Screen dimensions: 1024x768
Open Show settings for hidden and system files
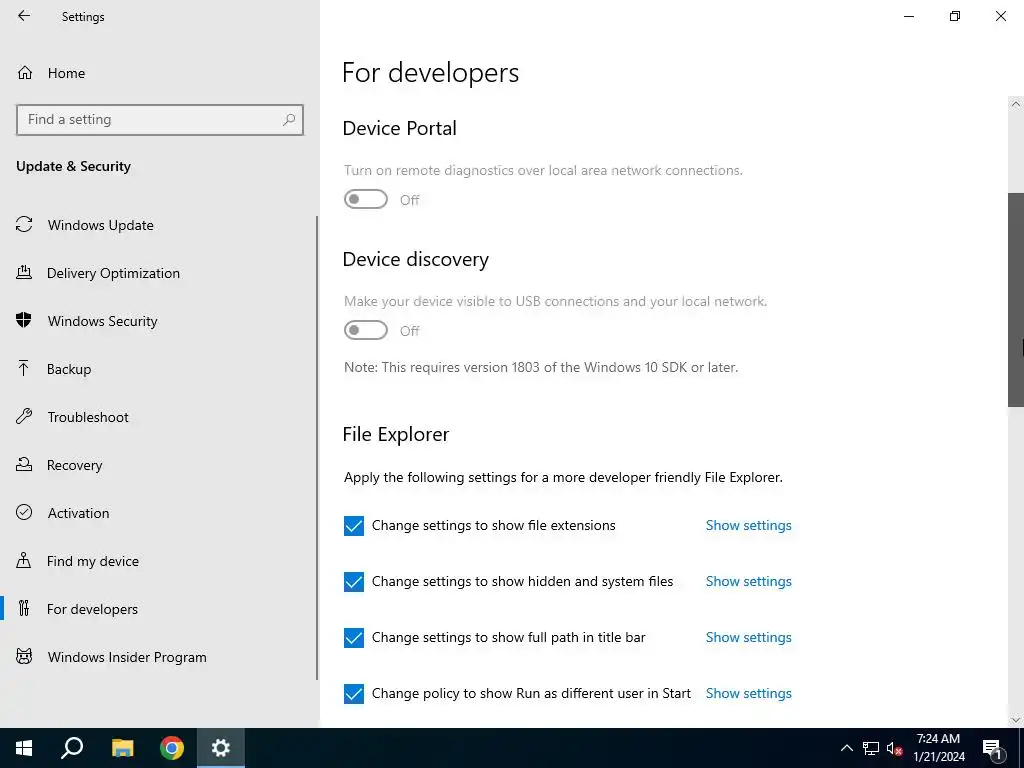tap(748, 581)
